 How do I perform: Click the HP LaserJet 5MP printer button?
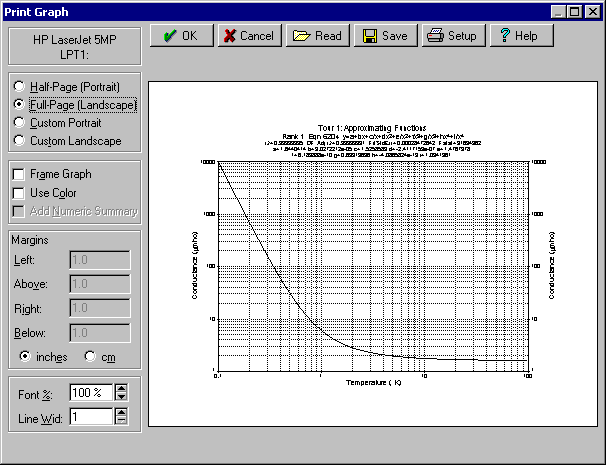pyautogui.click(x=75, y=45)
